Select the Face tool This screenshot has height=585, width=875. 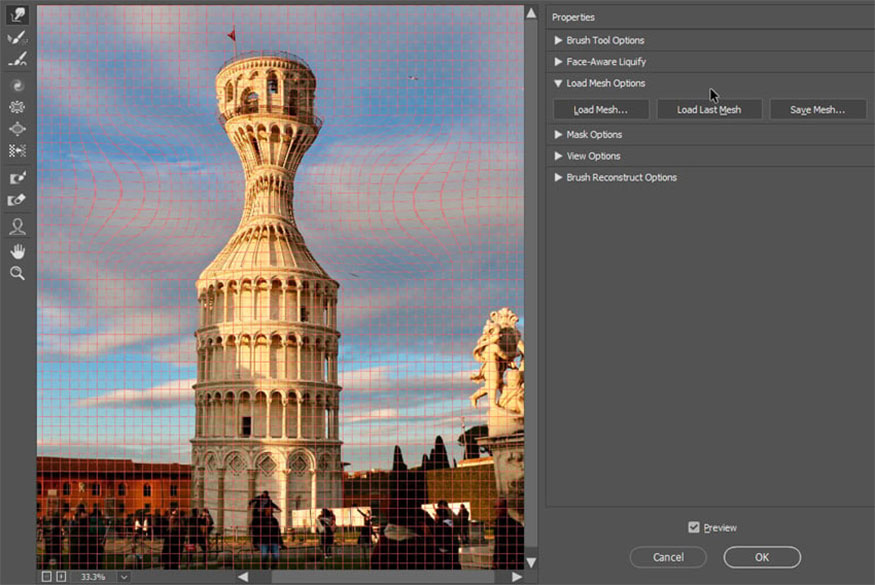coord(17,227)
